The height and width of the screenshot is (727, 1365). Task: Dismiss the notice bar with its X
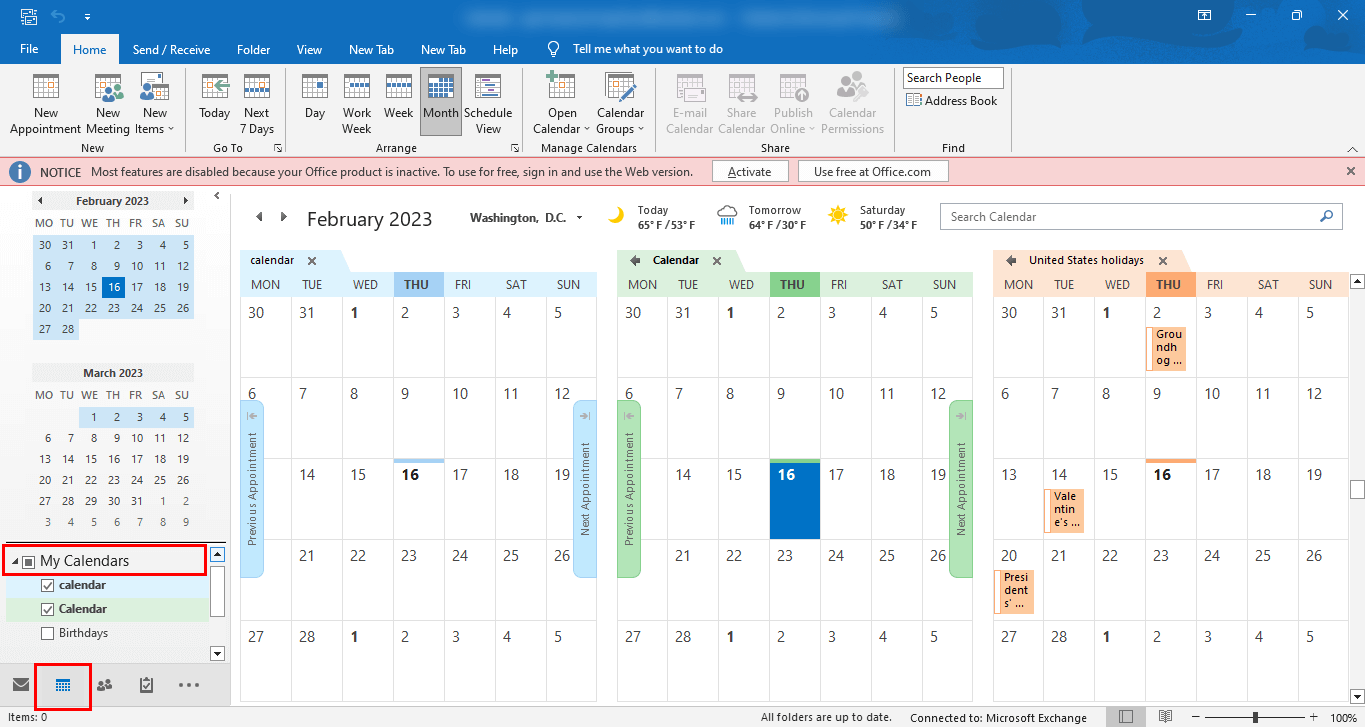click(1351, 171)
